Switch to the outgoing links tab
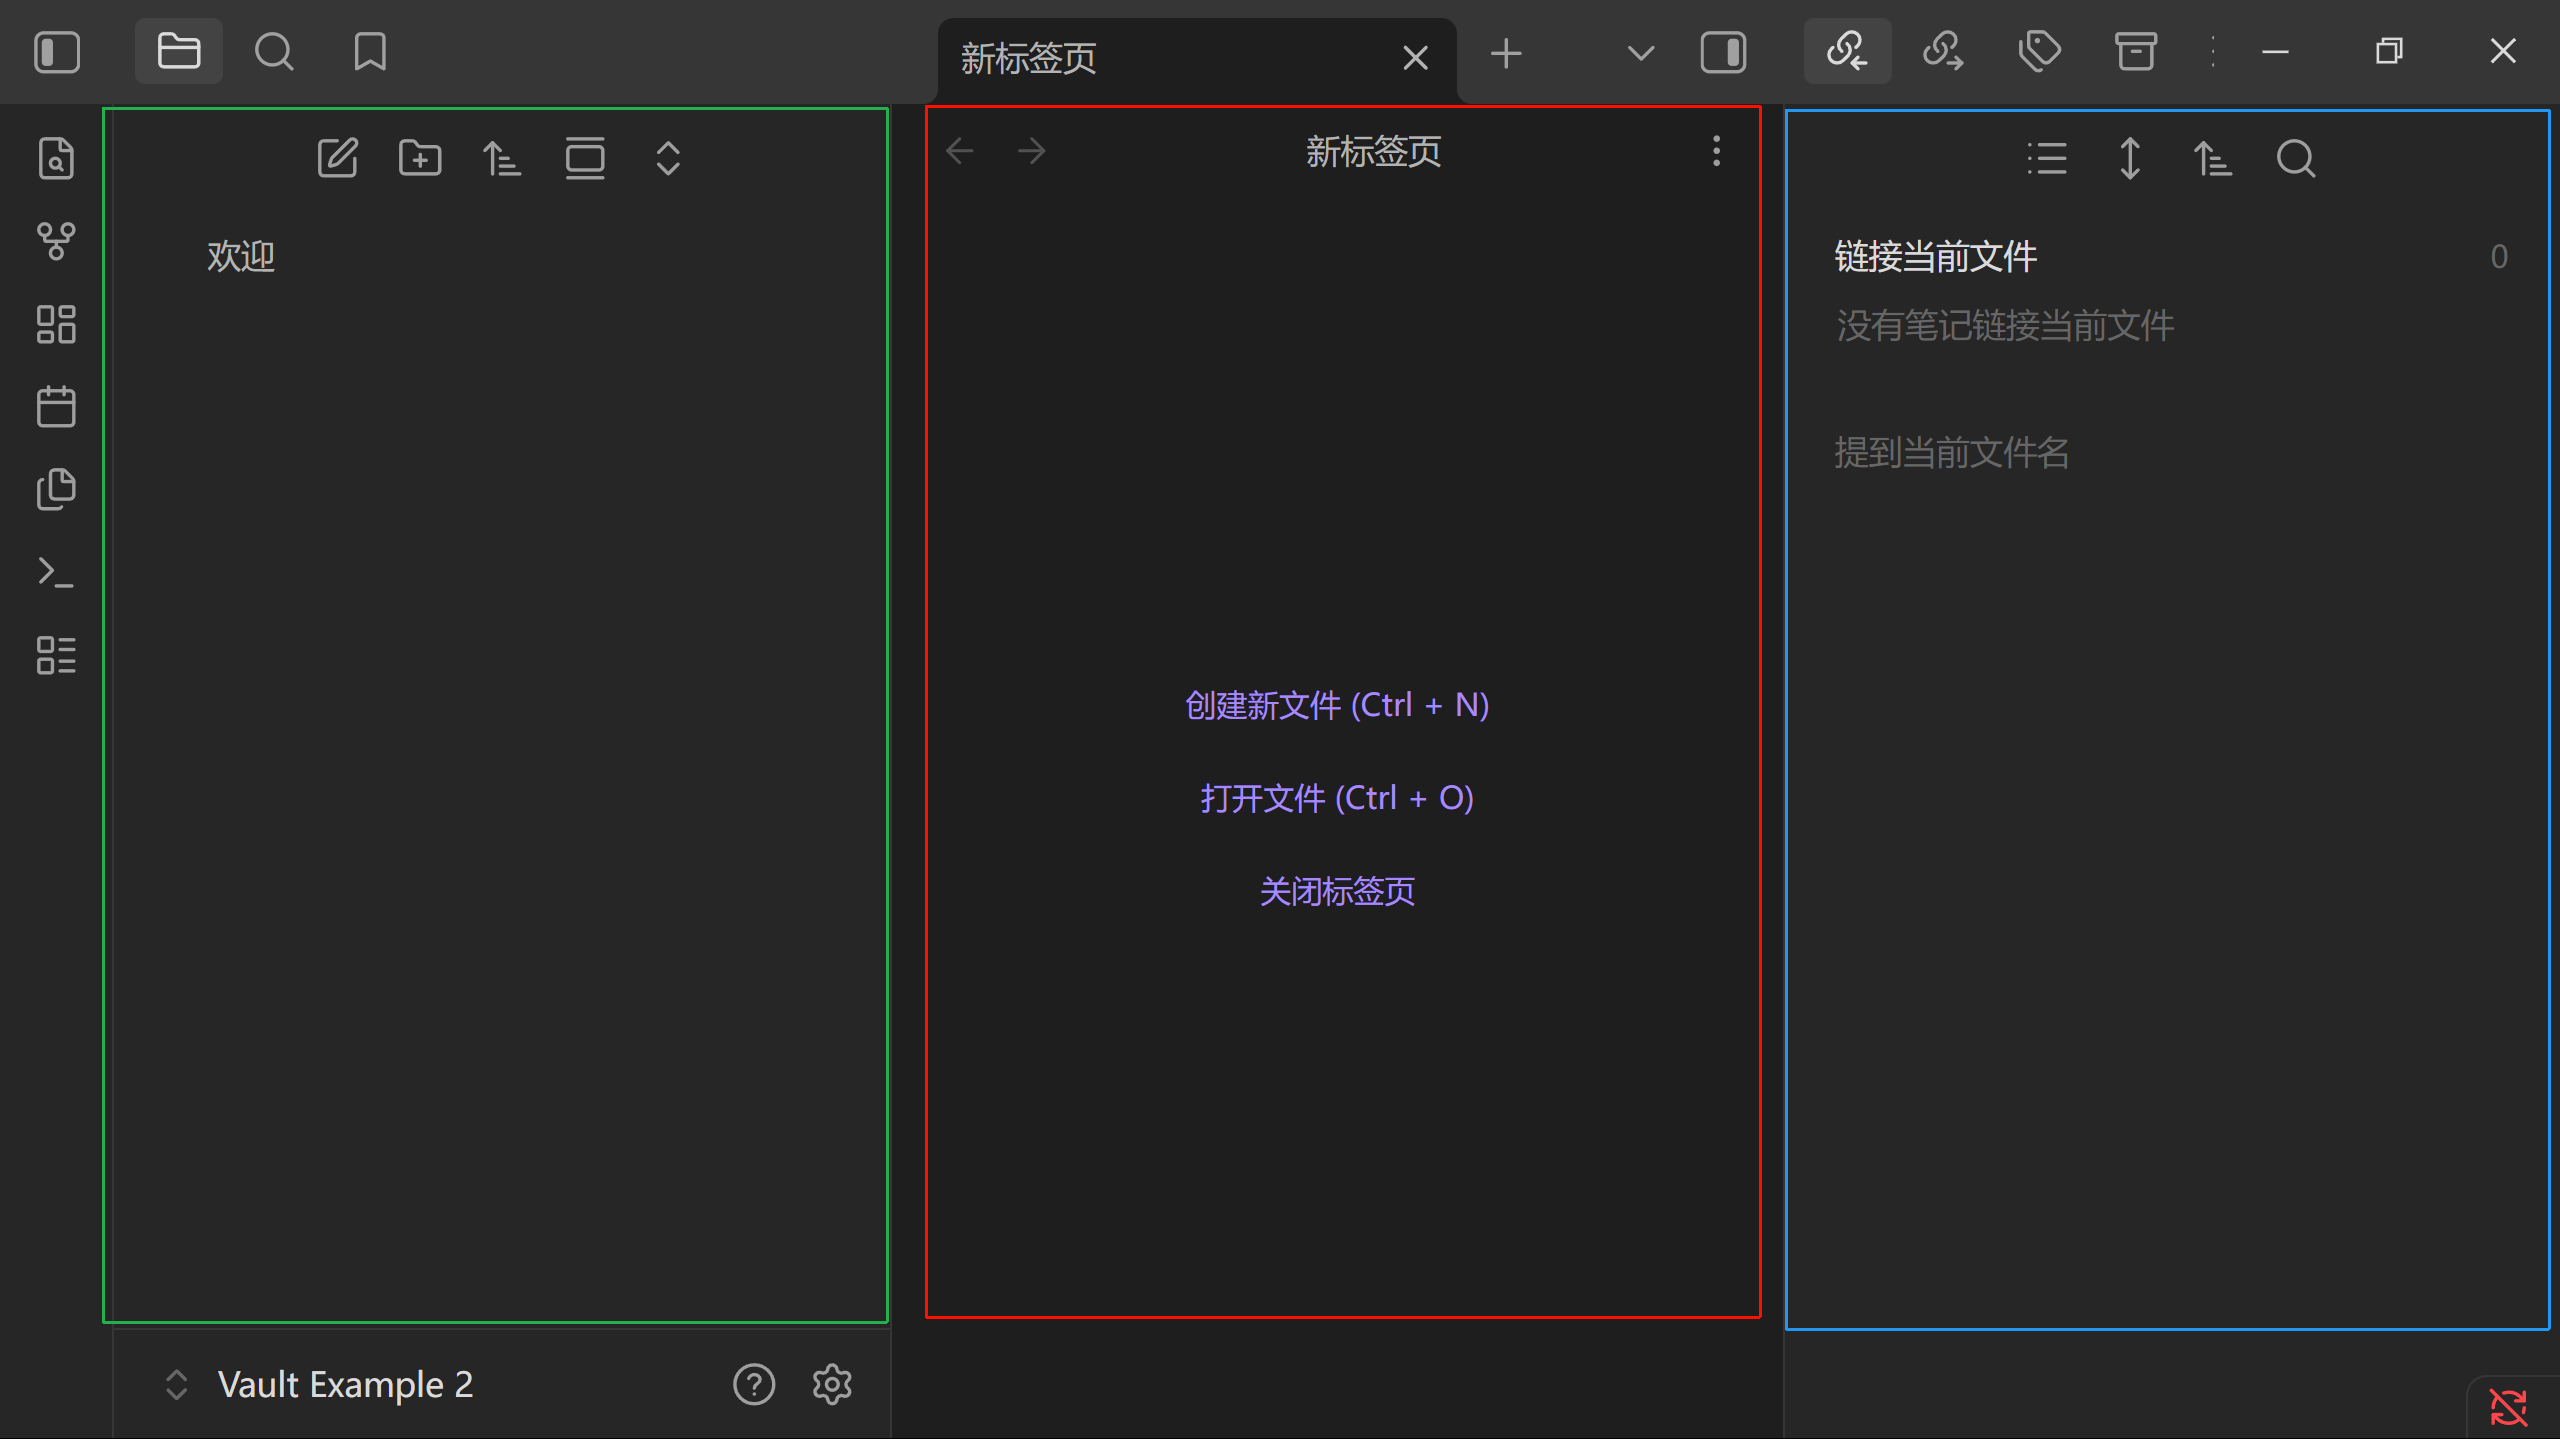The height and width of the screenshot is (1439, 2560). pyautogui.click(x=1942, y=50)
